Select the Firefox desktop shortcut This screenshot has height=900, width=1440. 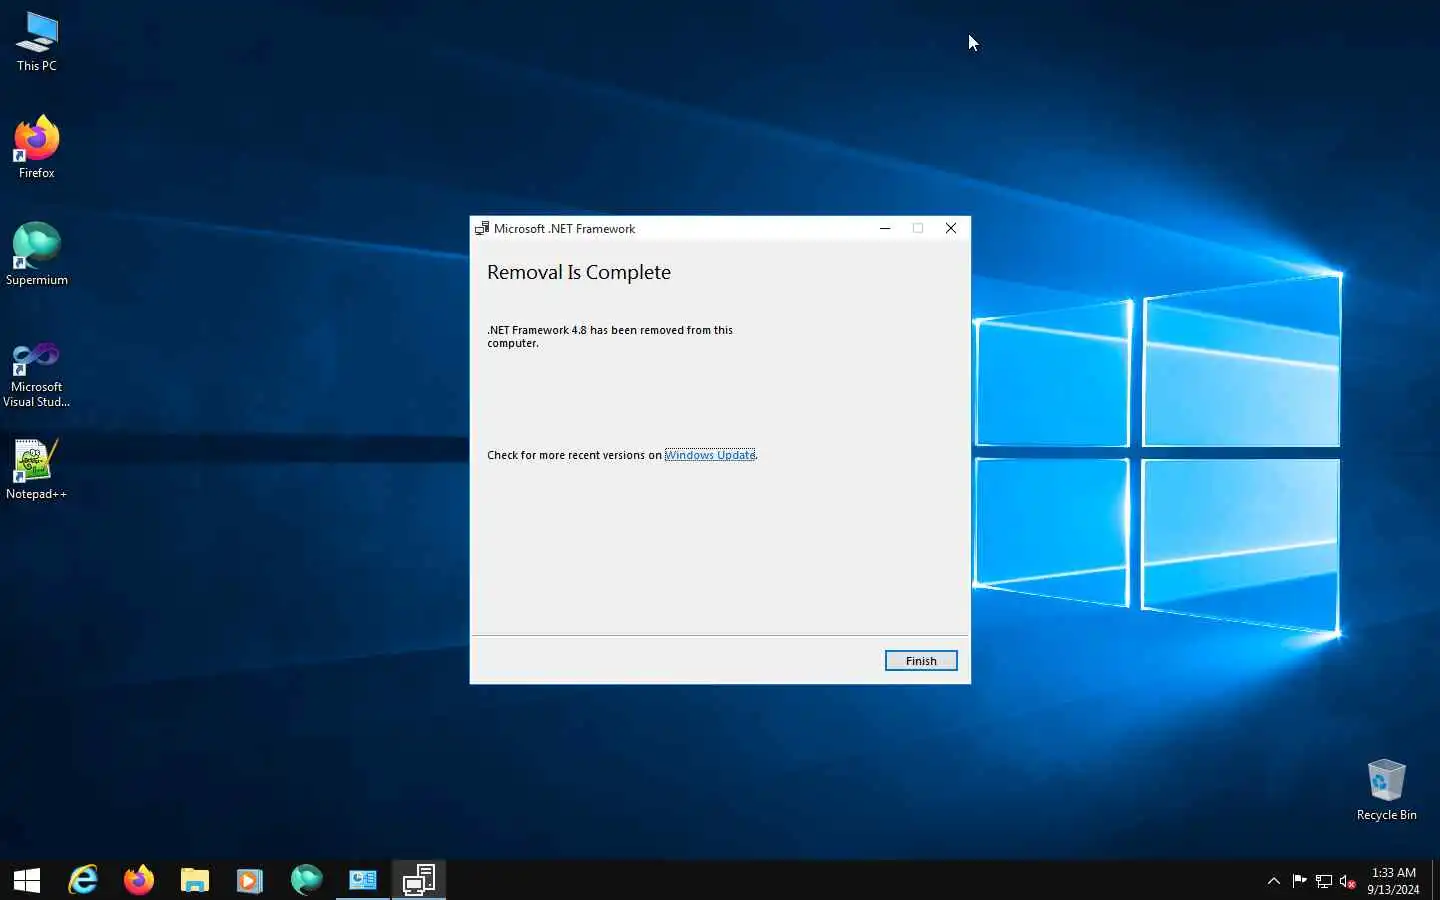pyautogui.click(x=37, y=148)
